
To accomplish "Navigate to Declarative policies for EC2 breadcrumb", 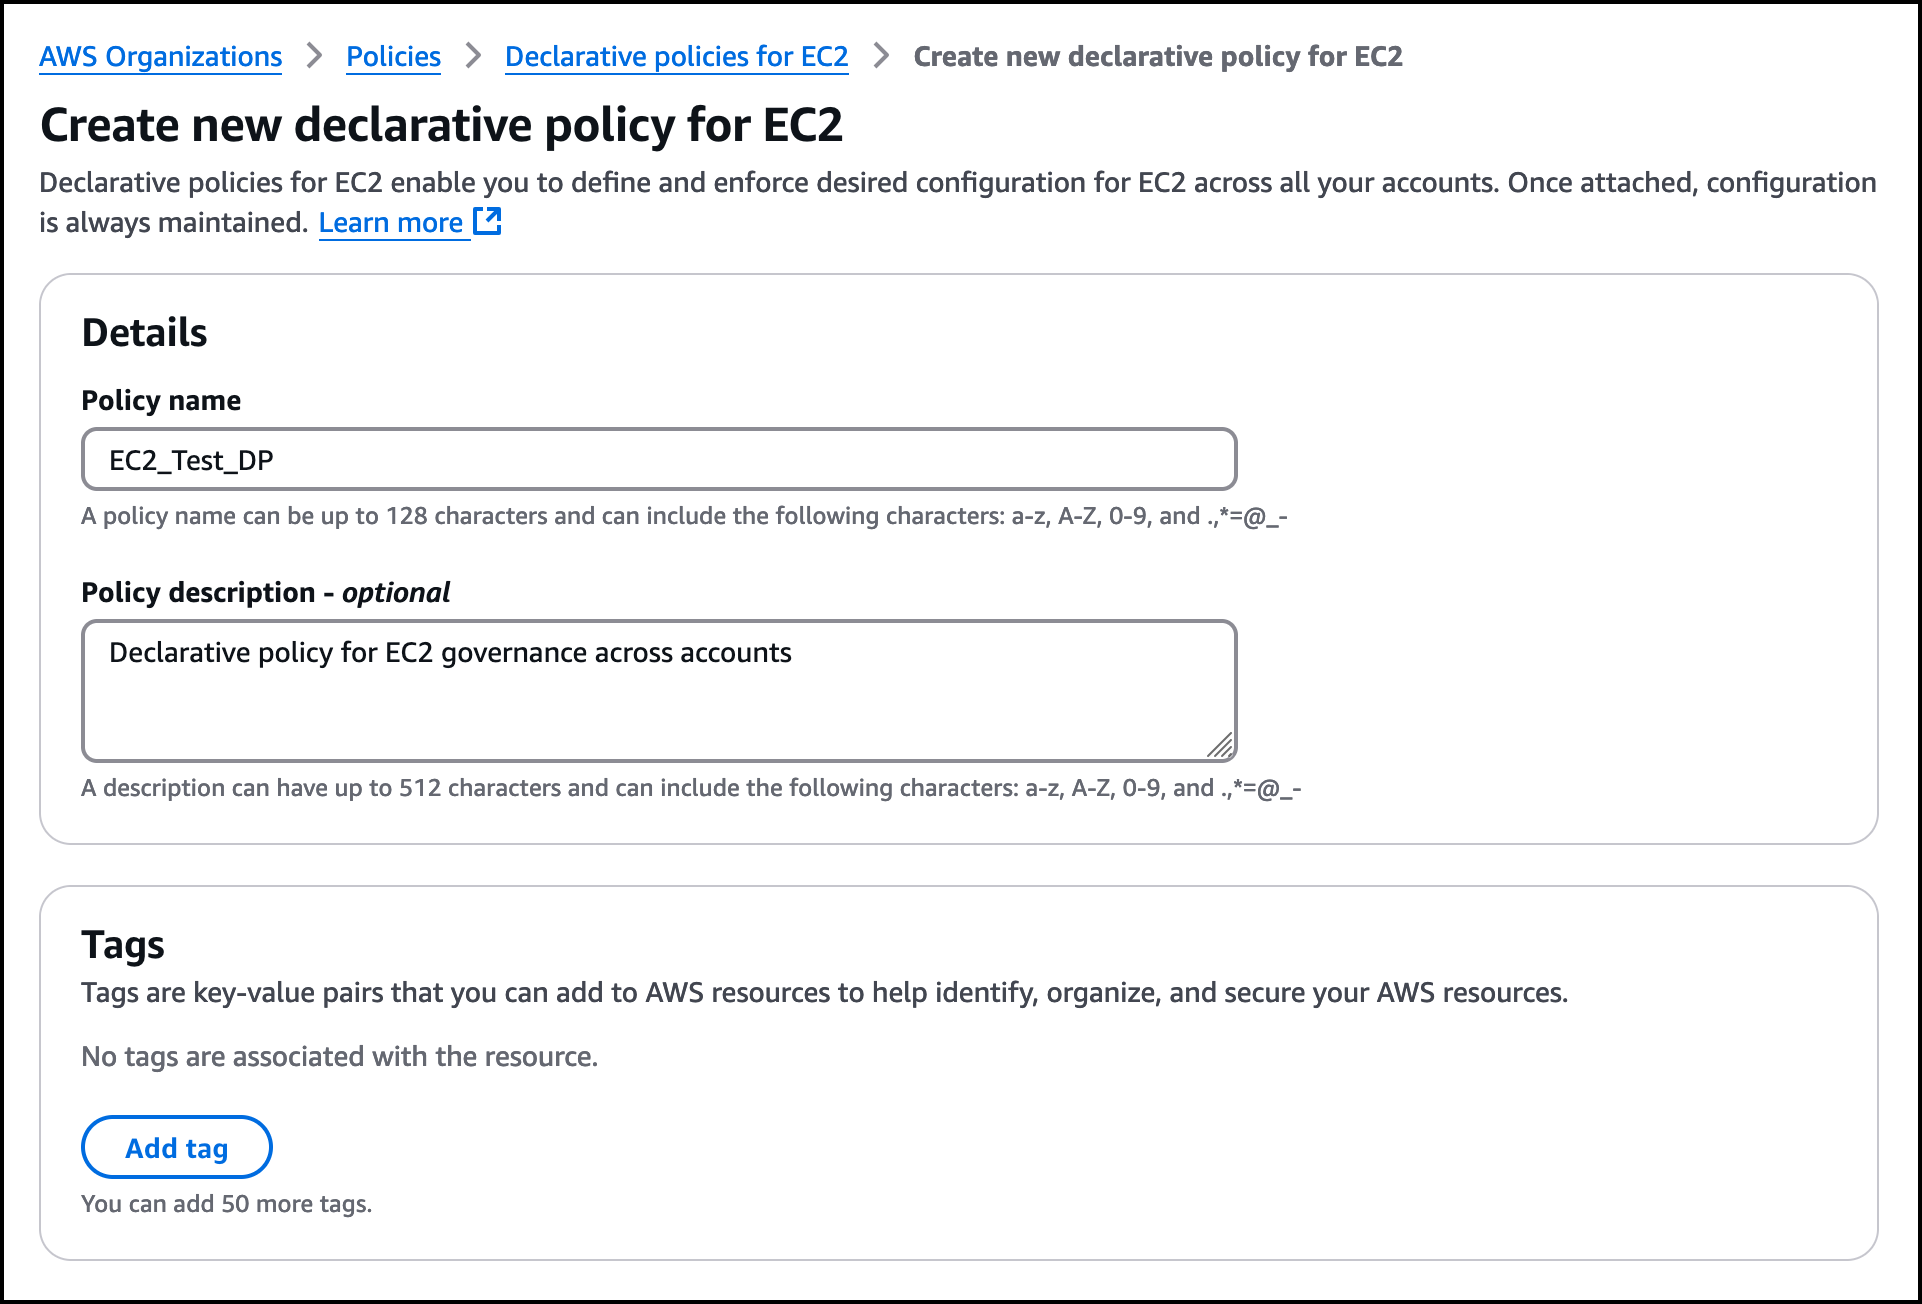I will 676,57.
